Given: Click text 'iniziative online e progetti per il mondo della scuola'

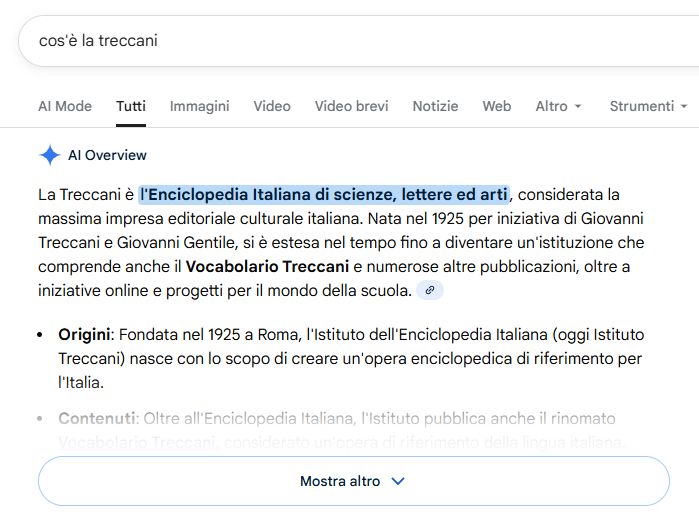Looking at the screenshot, I should click(225, 291).
